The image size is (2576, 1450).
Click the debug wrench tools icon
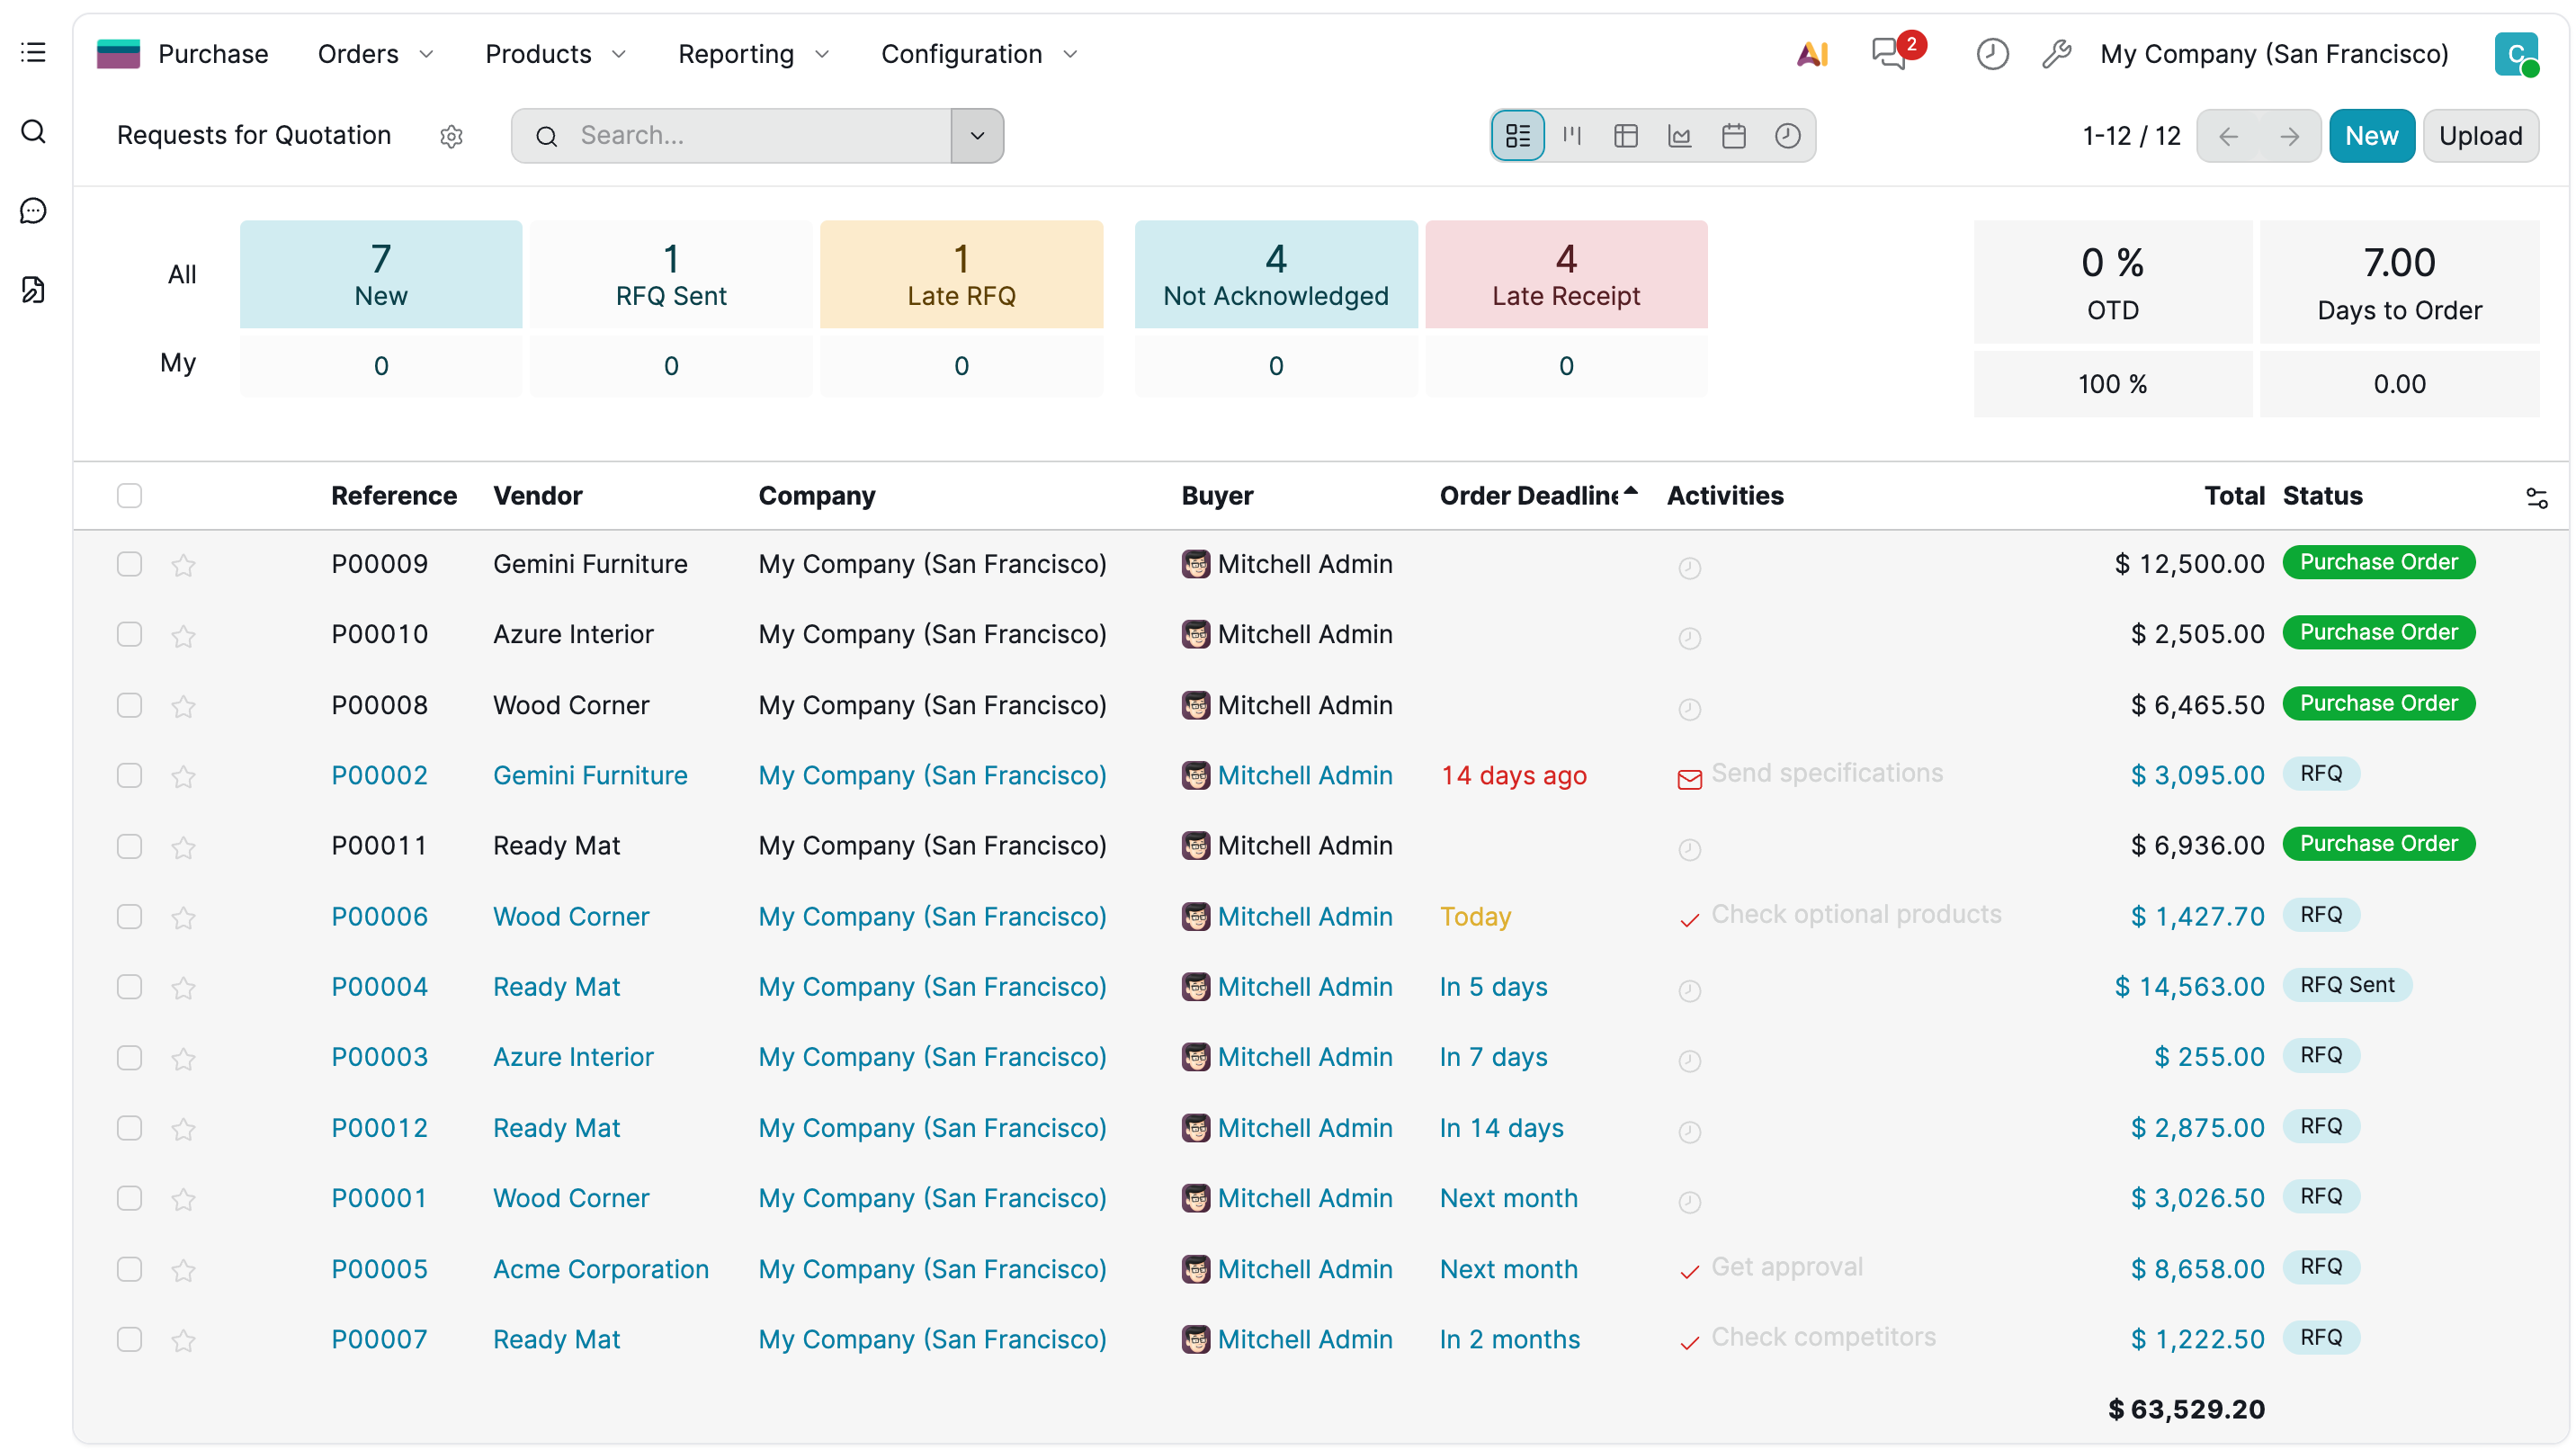coord(2056,54)
